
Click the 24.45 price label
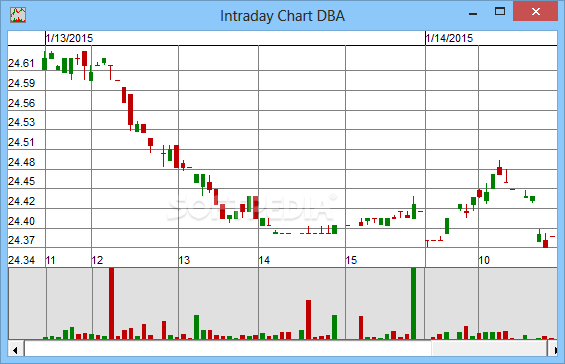point(21,181)
